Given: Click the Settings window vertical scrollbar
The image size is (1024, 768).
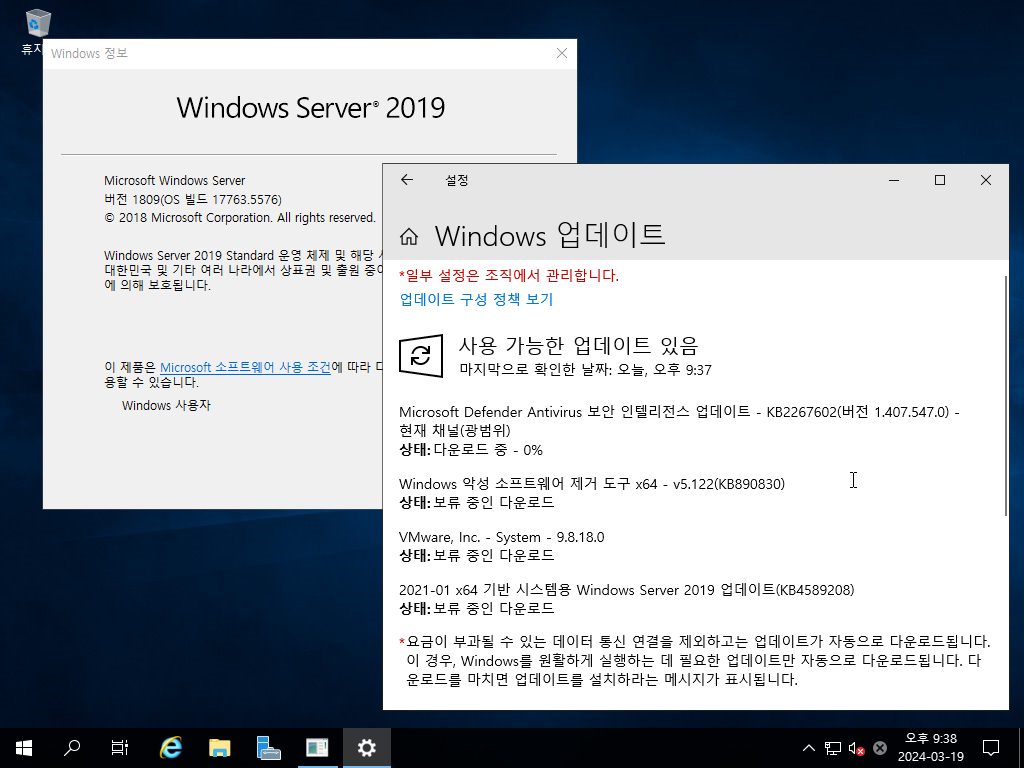Looking at the screenshot, I should 1006,395.
